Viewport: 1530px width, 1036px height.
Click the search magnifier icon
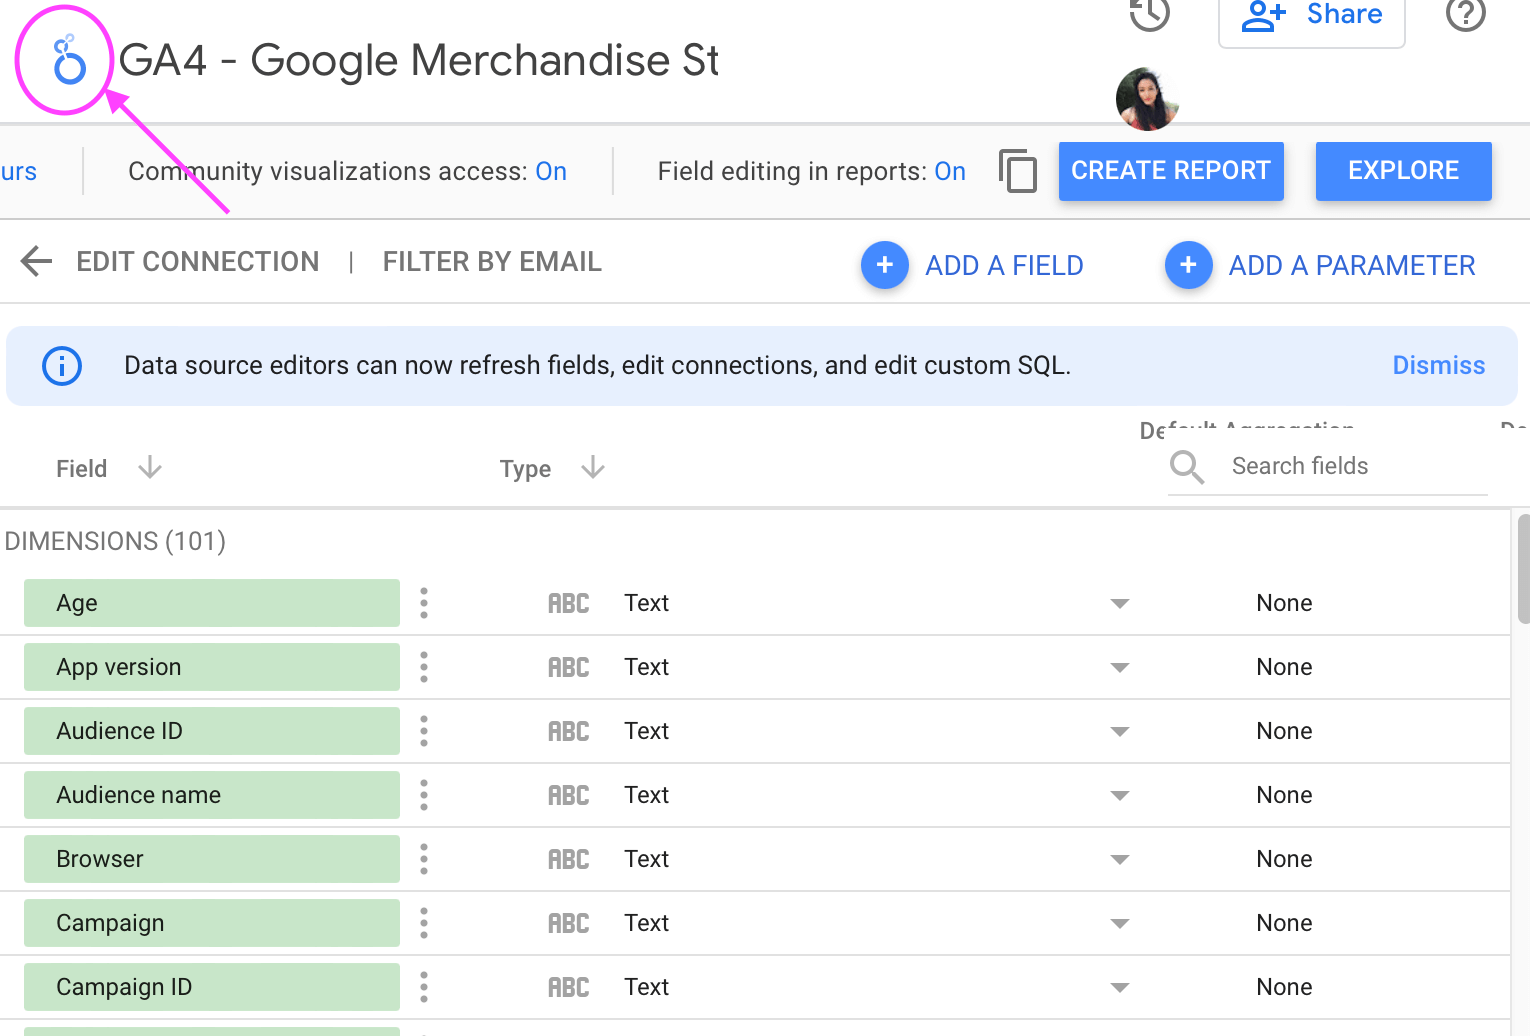click(x=1187, y=467)
